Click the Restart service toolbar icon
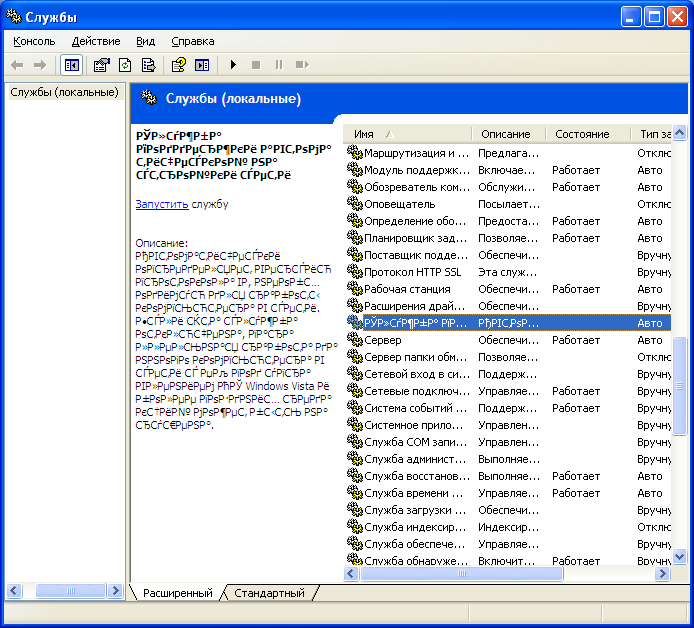694x628 pixels. click(302, 65)
